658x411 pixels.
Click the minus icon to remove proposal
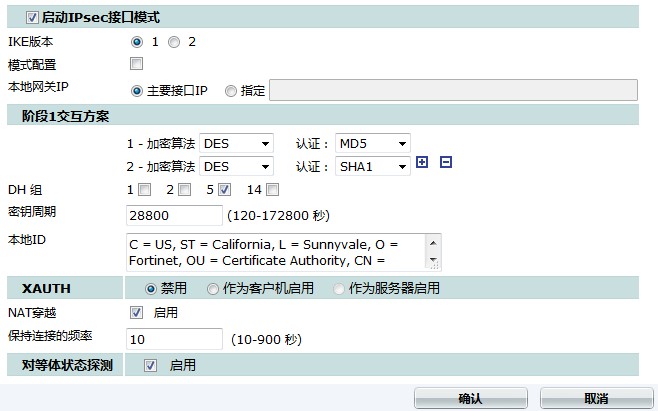[x=446, y=163]
